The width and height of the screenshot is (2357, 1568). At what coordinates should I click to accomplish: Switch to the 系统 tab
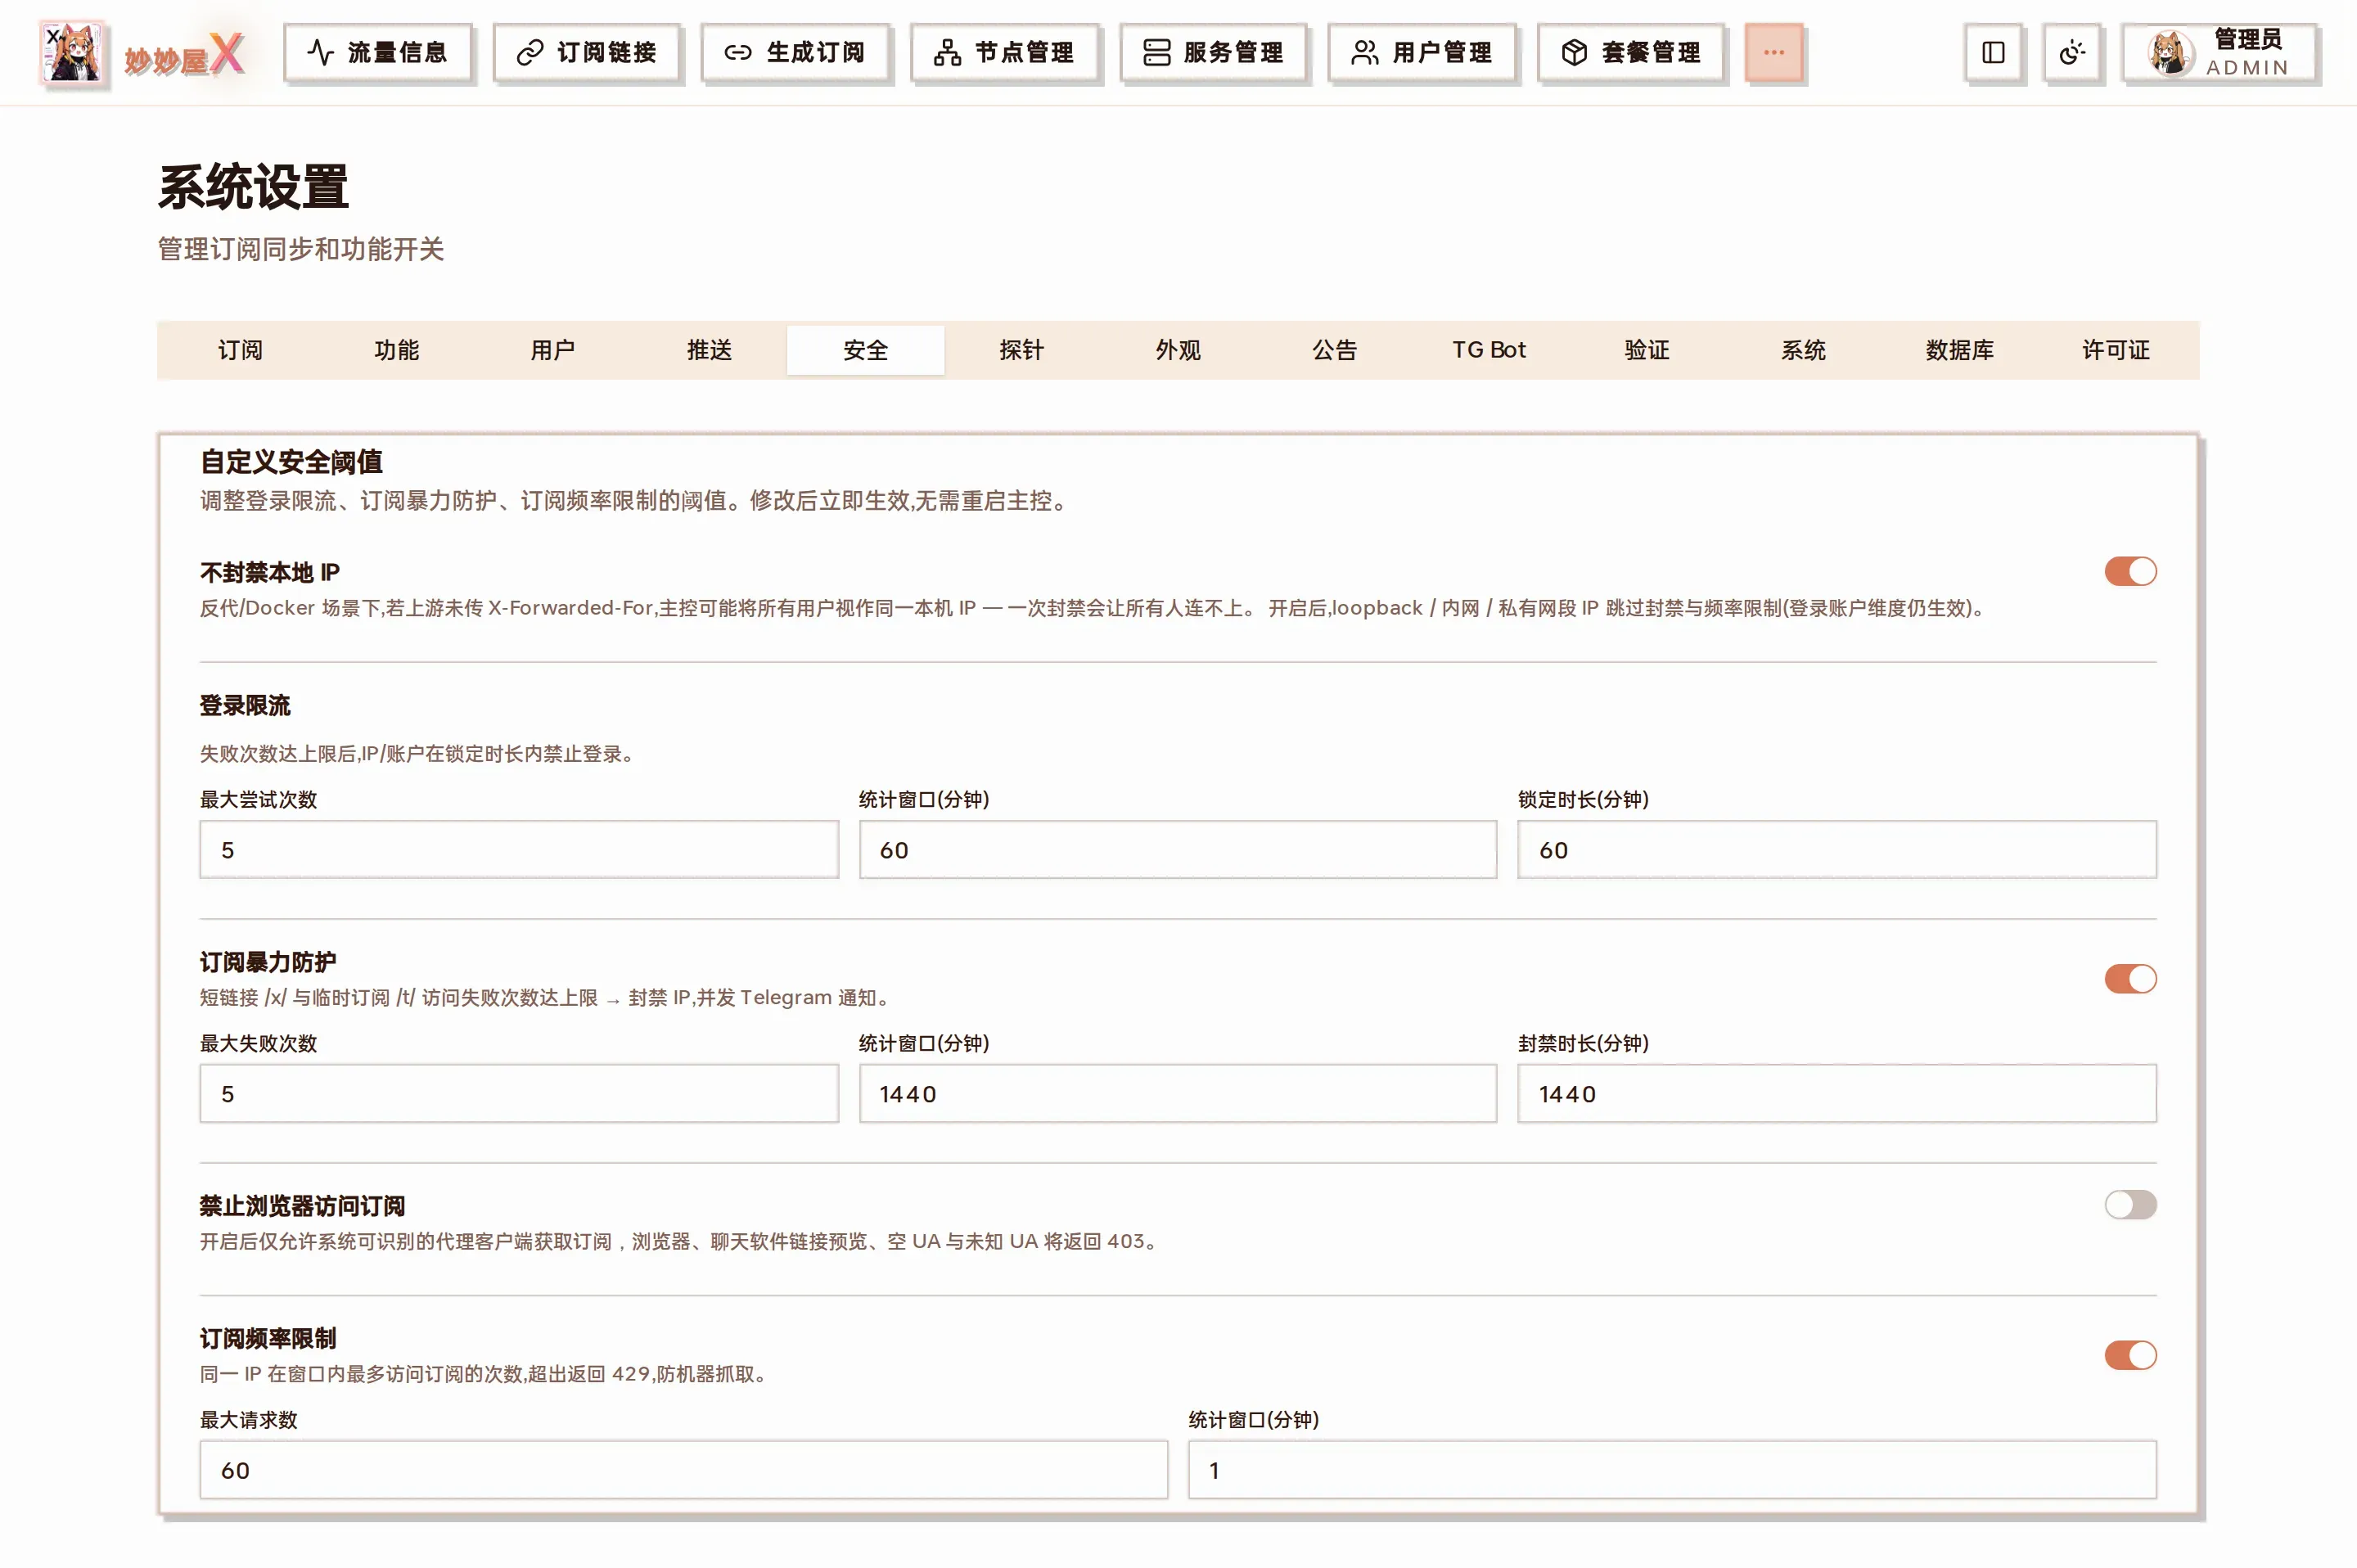point(1803,350)
